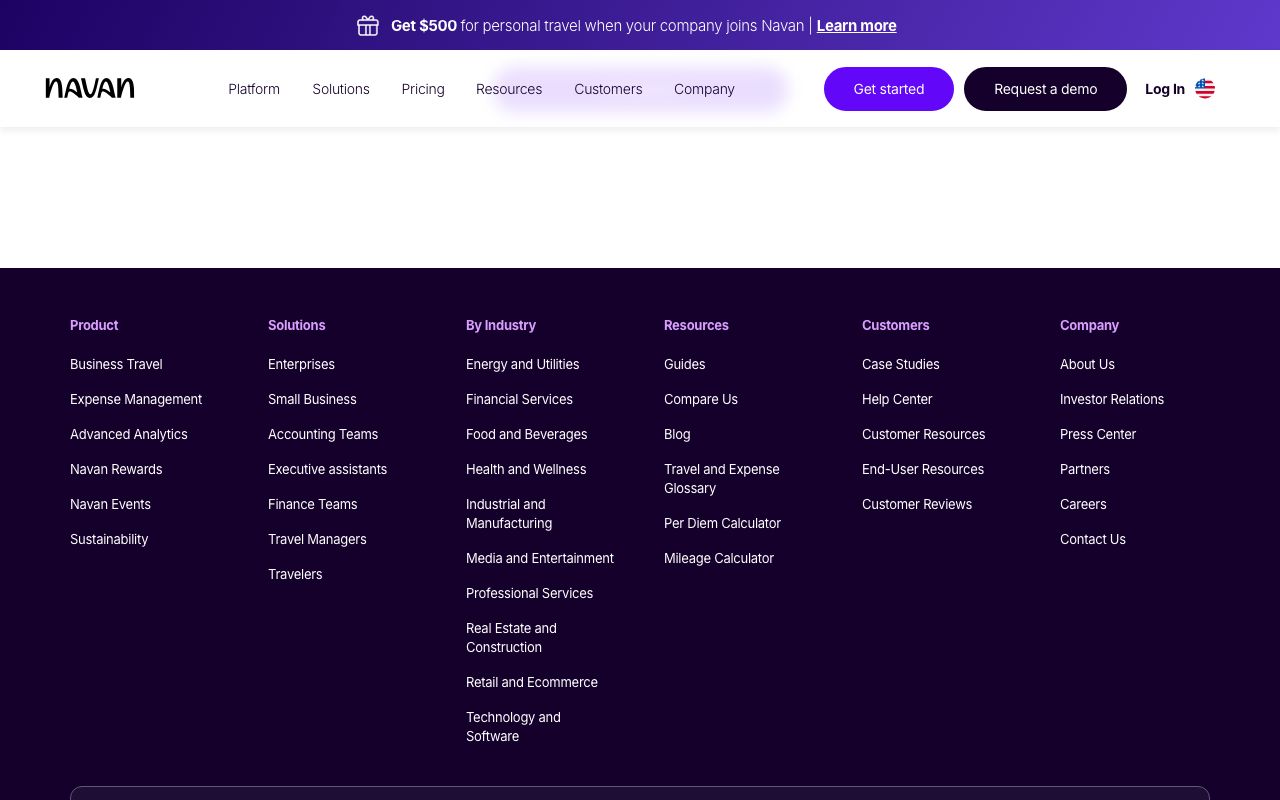Go to Partners page
Screen dimensions: 1280x800
point(1085,470)
